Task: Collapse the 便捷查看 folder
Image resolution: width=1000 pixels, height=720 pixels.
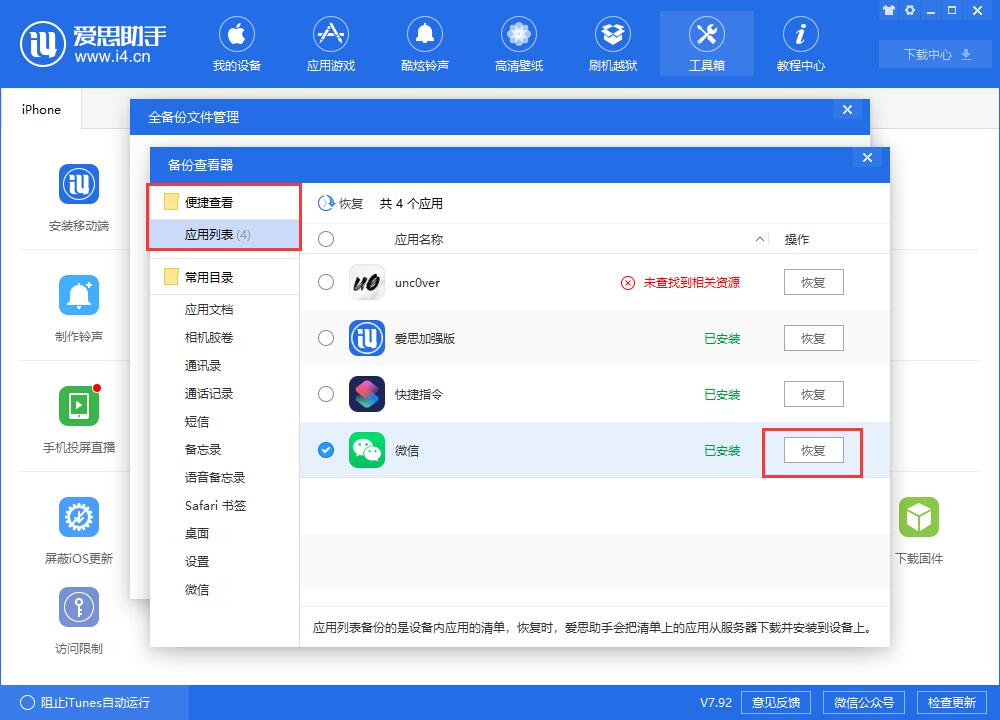Action: click(x=171, y=202)
